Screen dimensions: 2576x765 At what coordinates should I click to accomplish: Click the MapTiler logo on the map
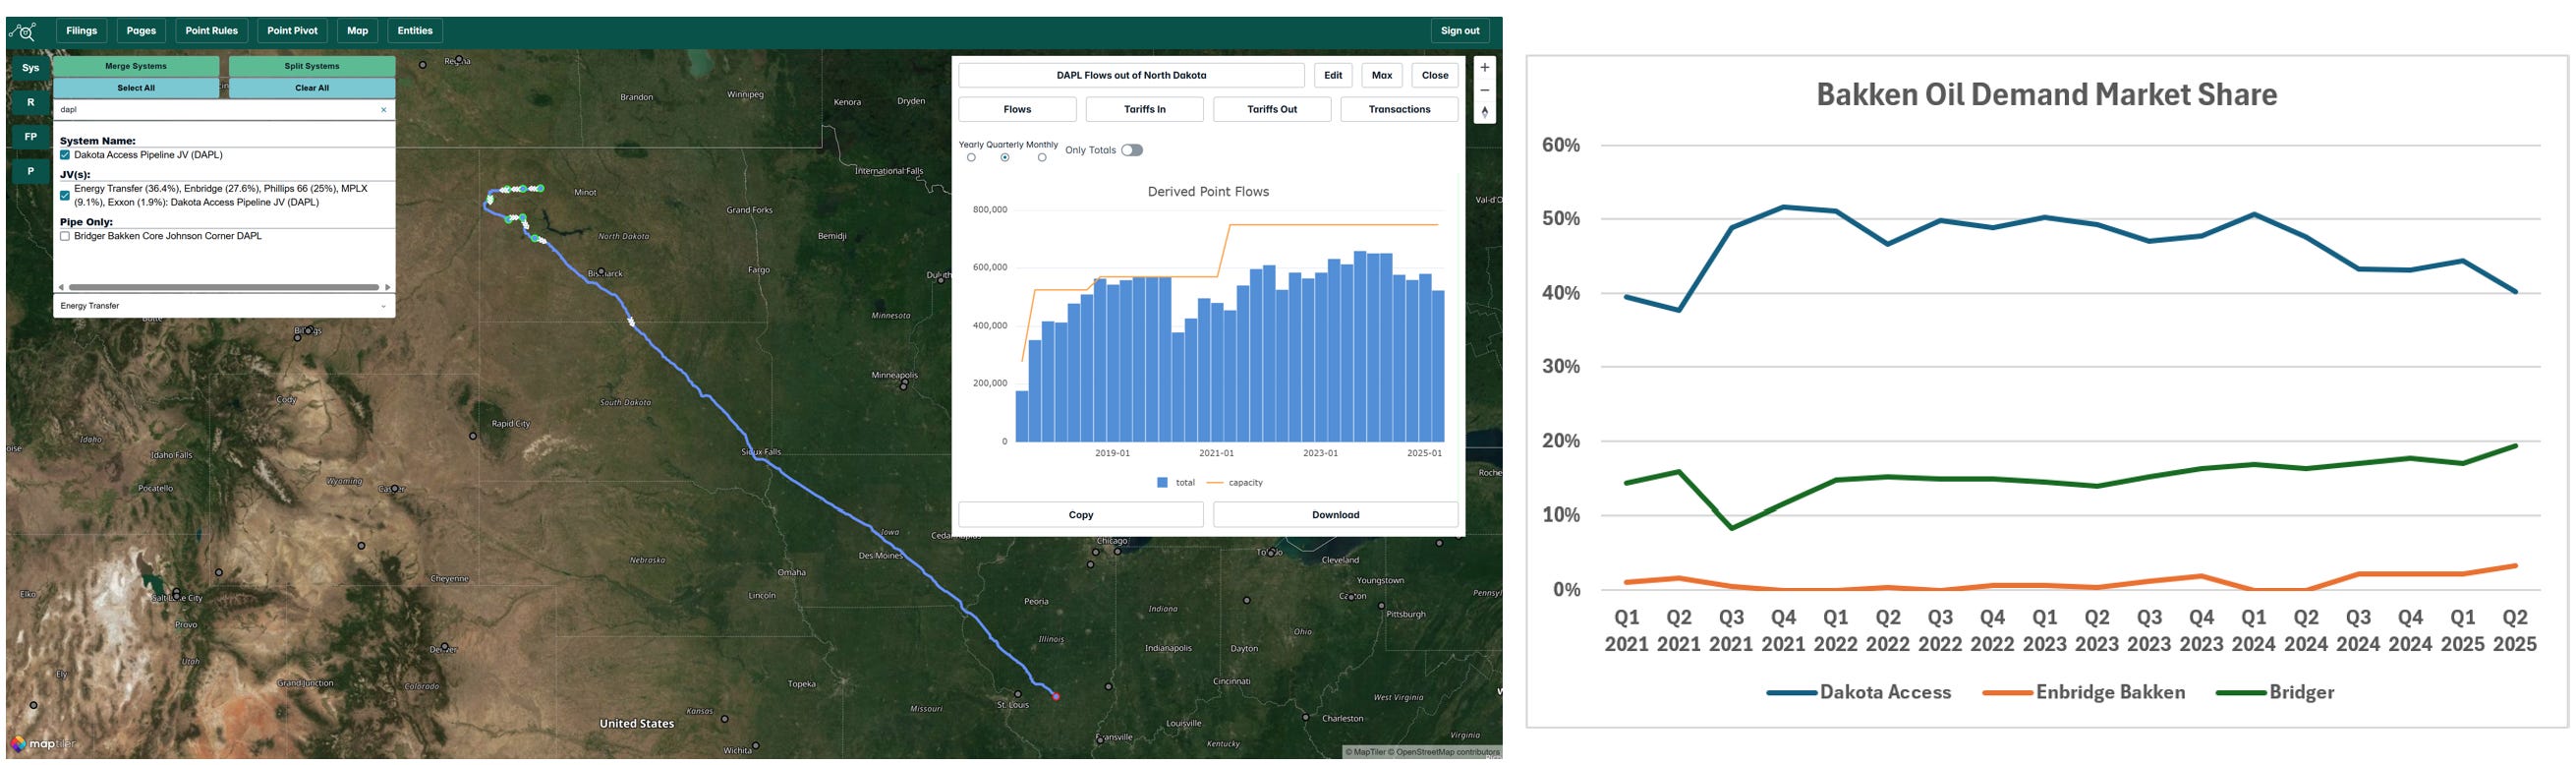click(x=42, y=744)
